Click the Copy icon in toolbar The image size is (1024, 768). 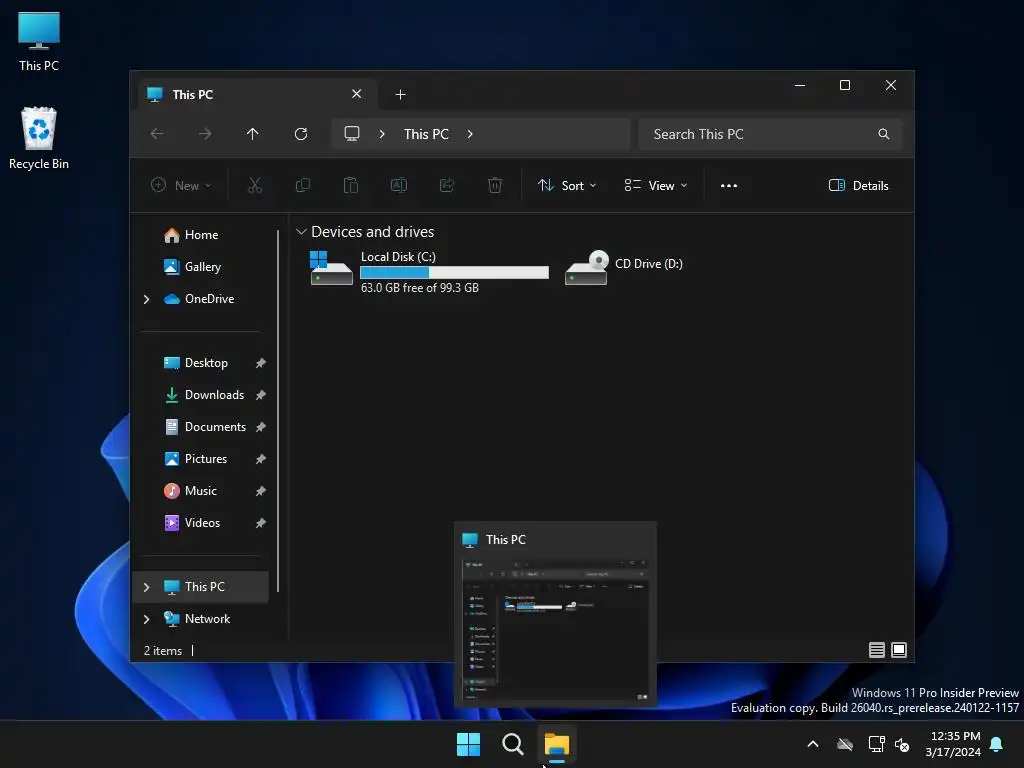click(x=303, y=185)
